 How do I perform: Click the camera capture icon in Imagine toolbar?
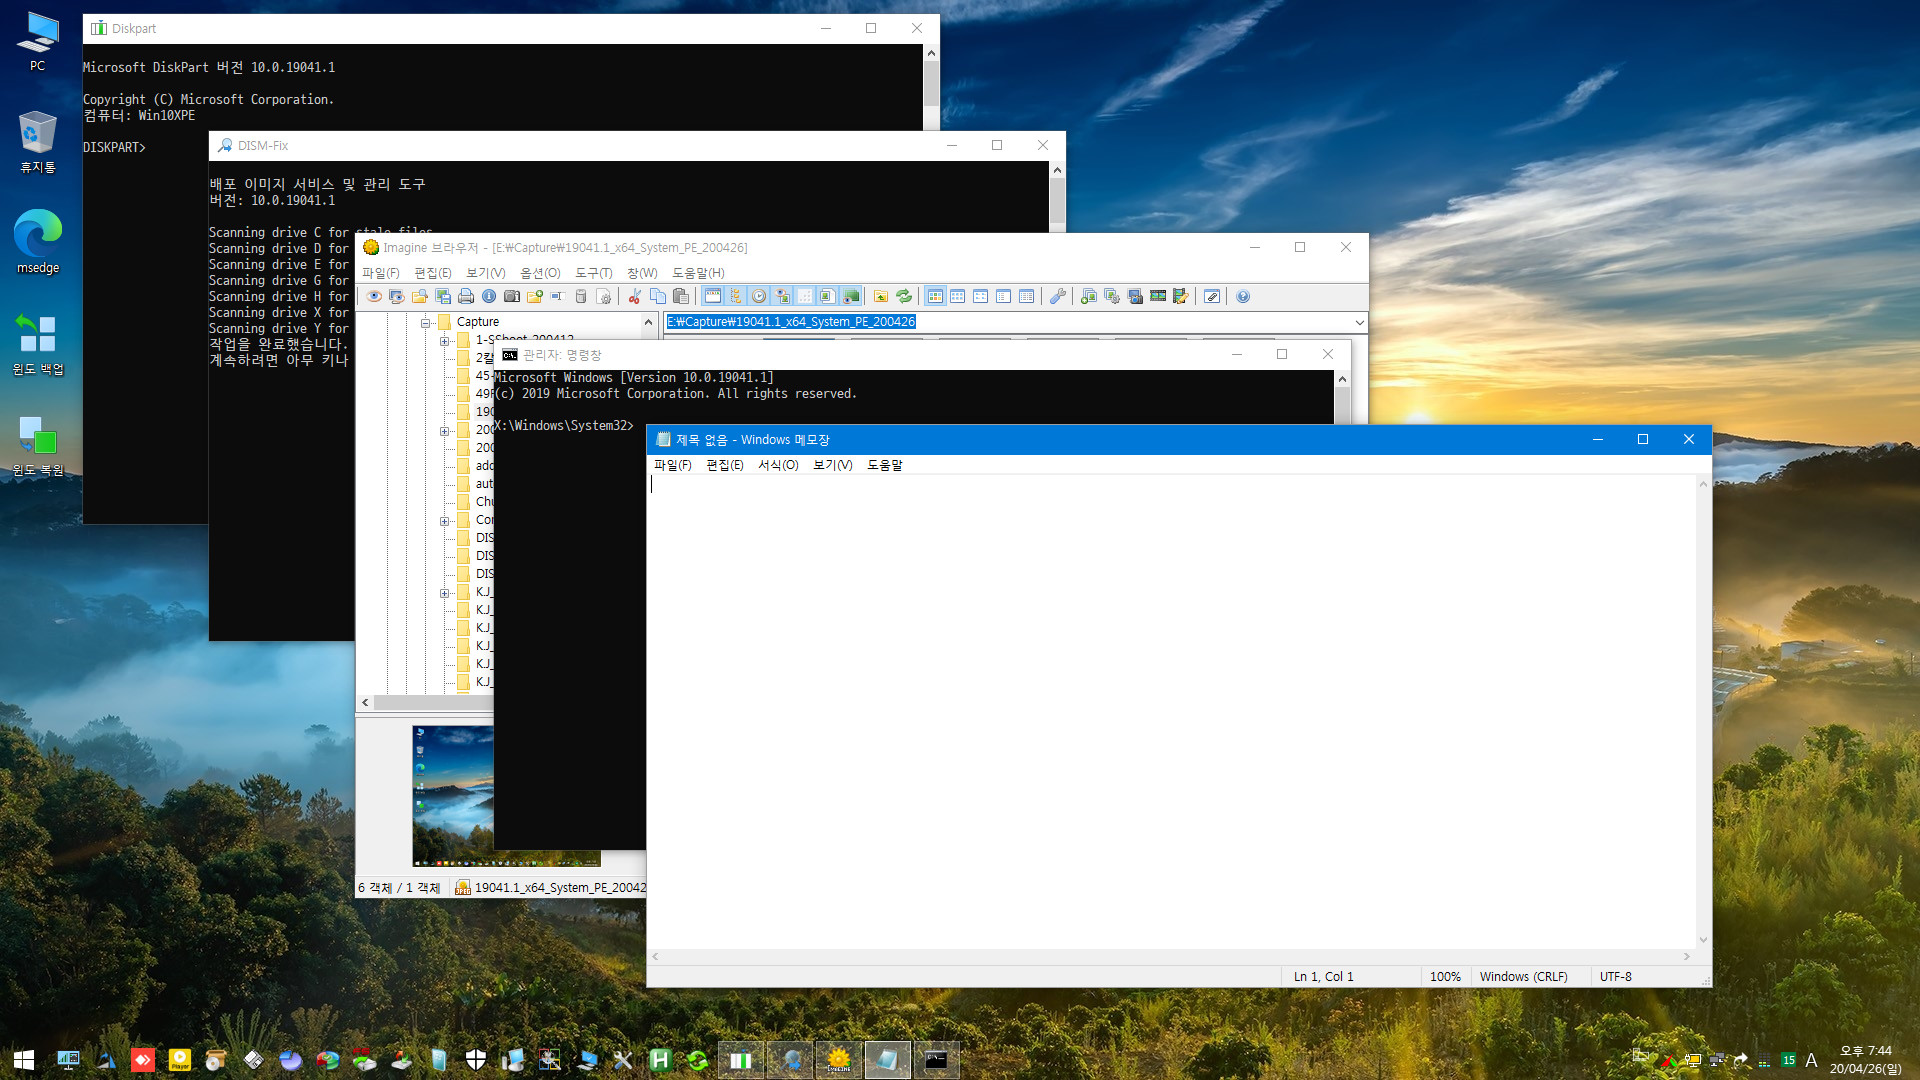pos(512,296)
